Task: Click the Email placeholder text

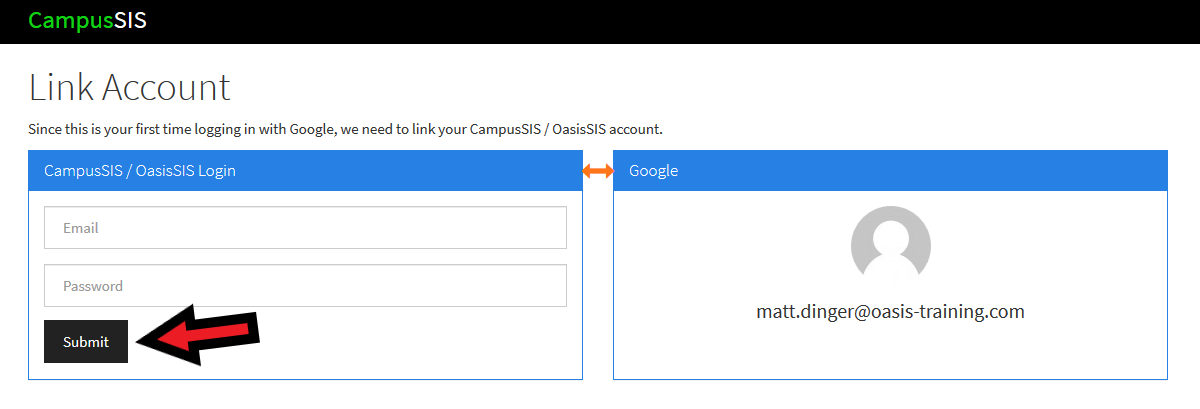Action: pyautogui.click(x=80, y=228)
